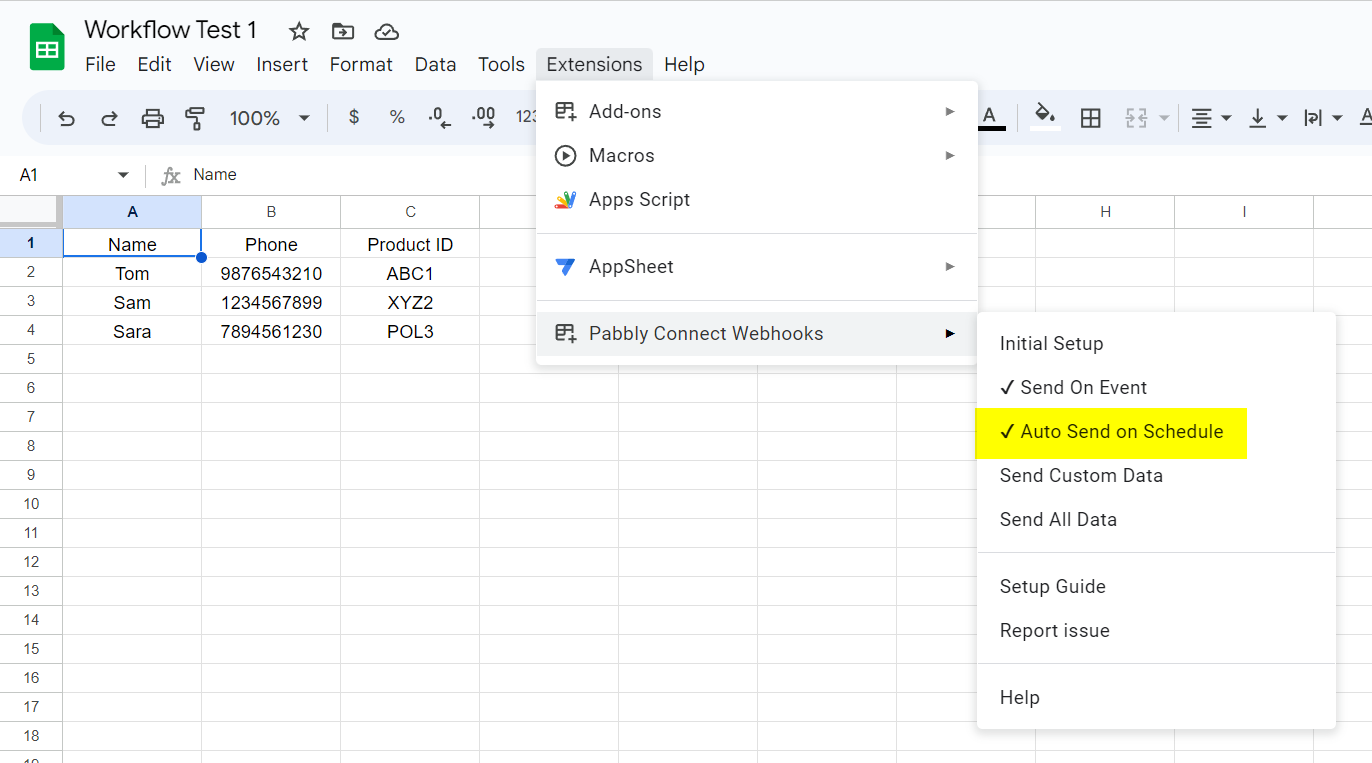Viewport: 1372px width, 763px height.
Task: Select the phone cell 1234567899
Action: [x=271, y=302]
